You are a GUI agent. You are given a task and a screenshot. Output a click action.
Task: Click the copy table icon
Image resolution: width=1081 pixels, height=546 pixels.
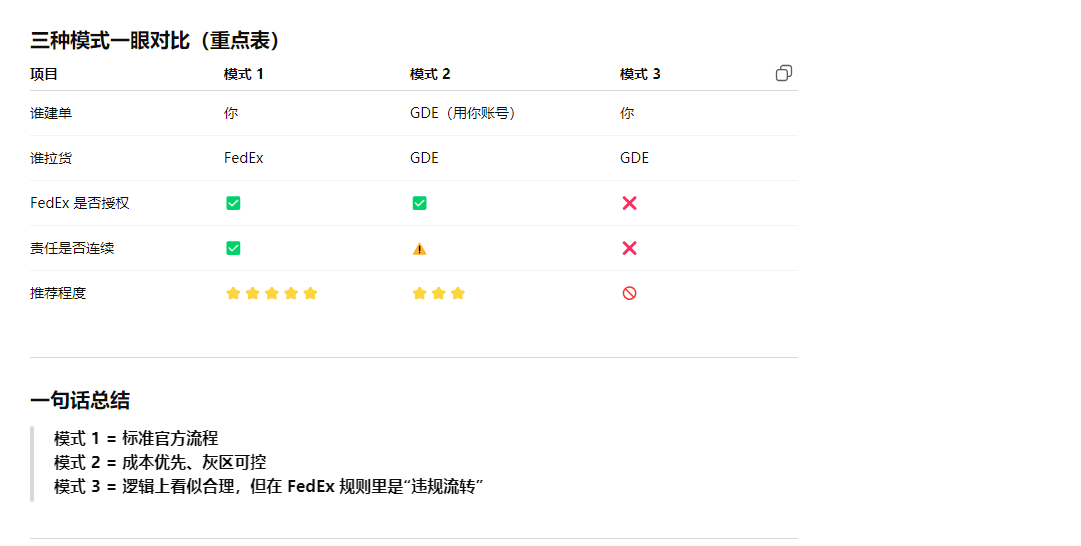click(x=784, y=73)
